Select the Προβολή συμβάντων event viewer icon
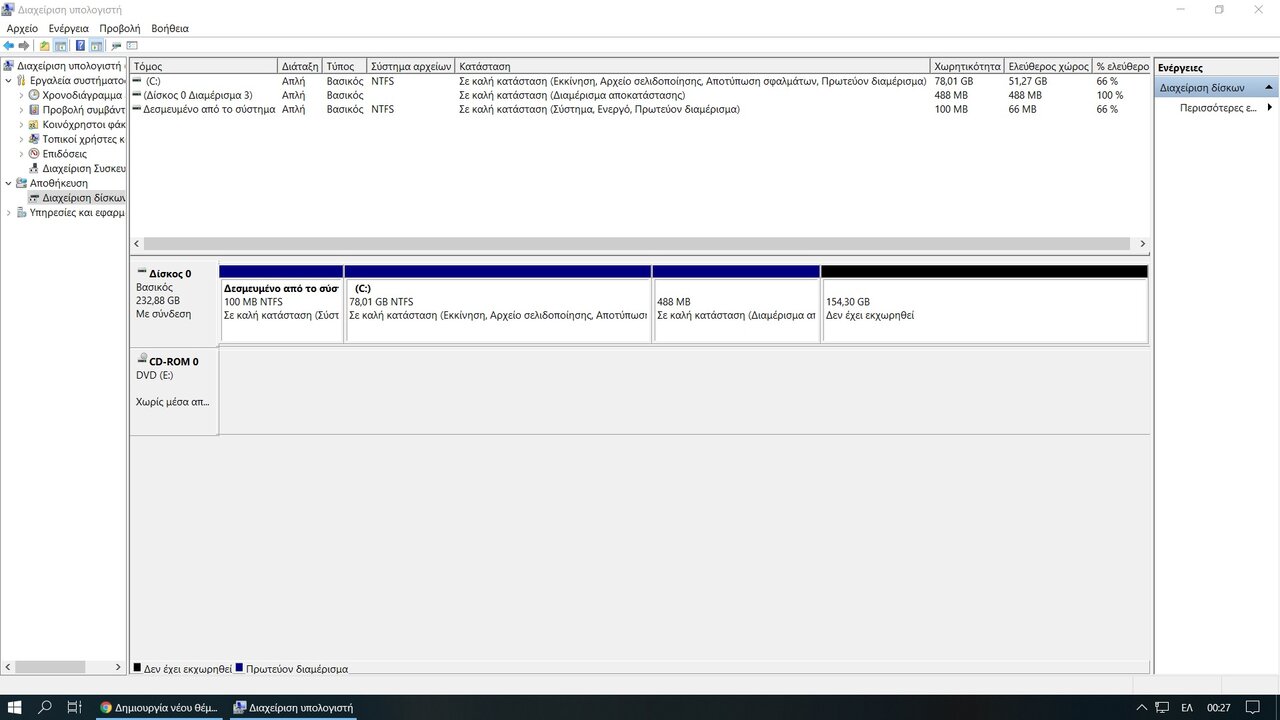The image size is (1280, 720). point(34,110)
